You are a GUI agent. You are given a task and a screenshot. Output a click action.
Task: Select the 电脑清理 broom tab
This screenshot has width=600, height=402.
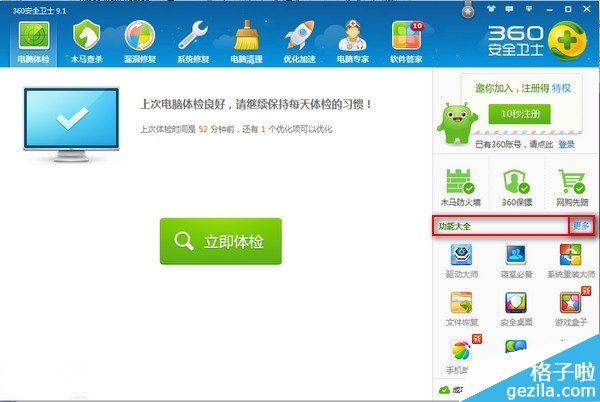pos(246,42)
